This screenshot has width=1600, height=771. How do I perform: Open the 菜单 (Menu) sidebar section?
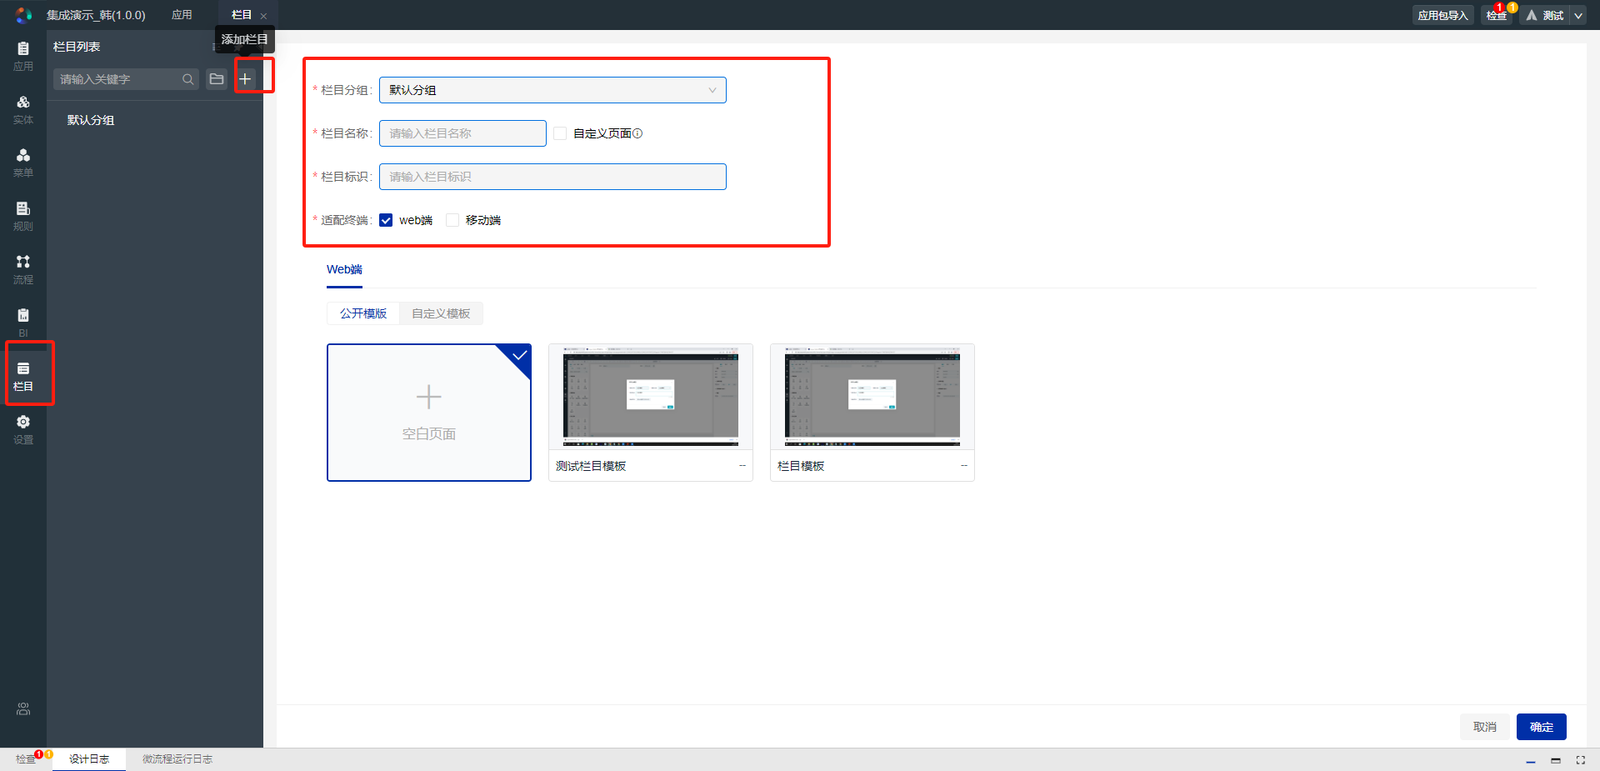coord(23,163)
